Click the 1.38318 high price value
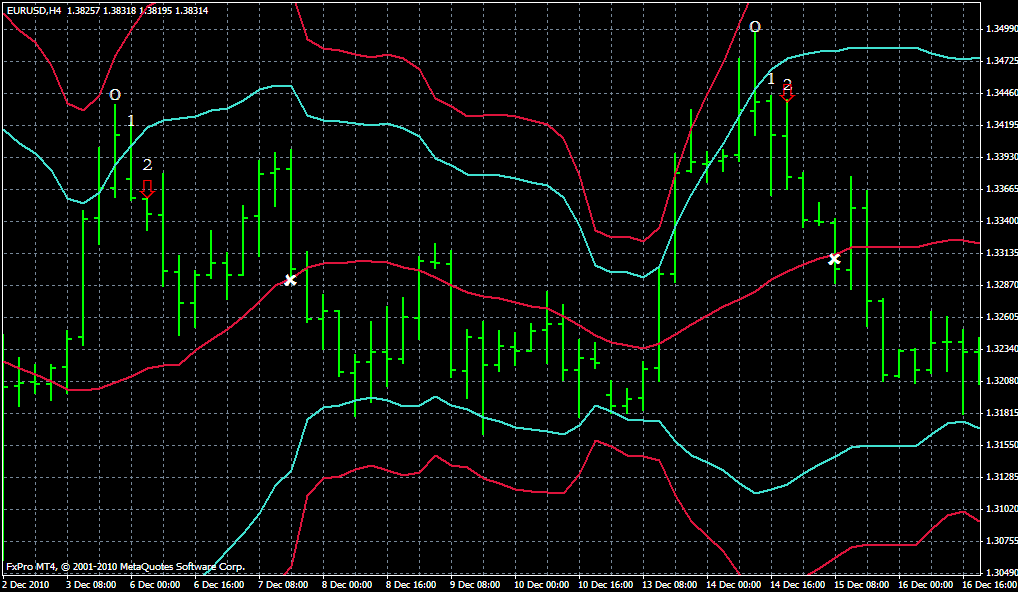 119,10
